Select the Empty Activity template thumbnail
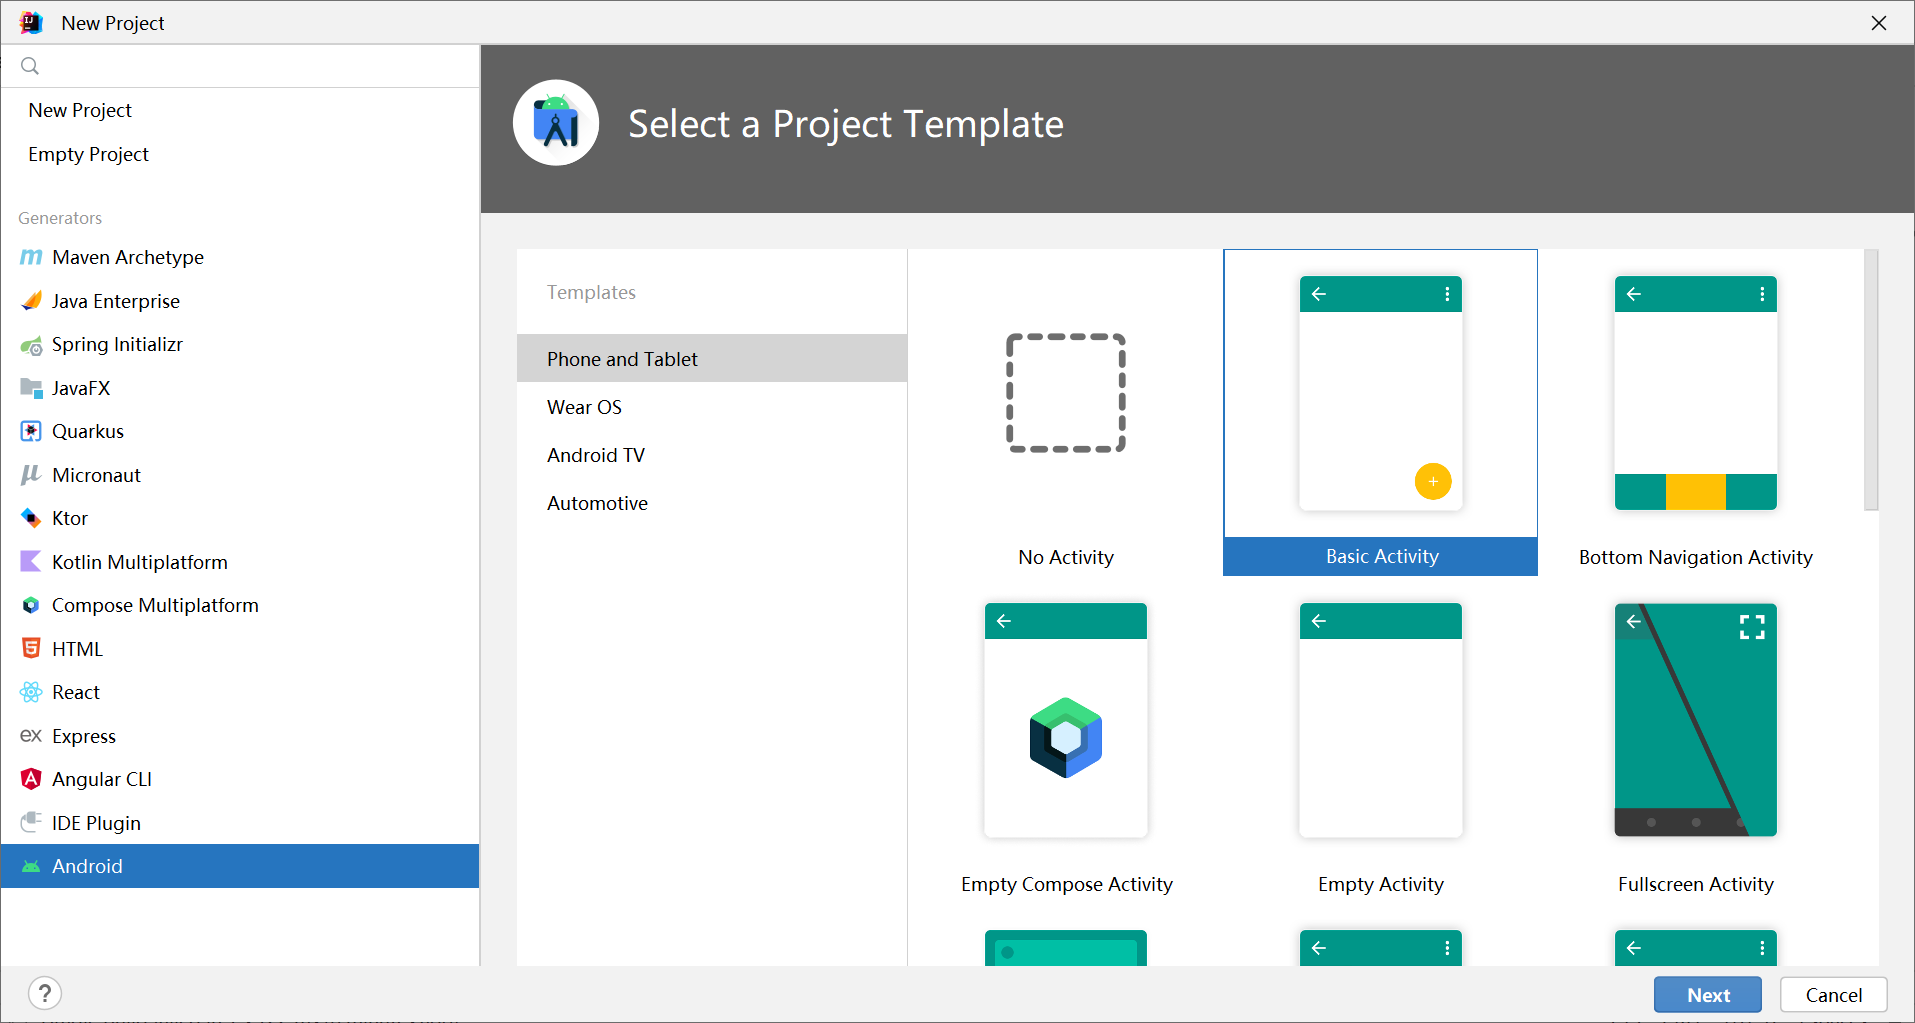The width and height of the screenshot is (1915, 1023). 1381,720
